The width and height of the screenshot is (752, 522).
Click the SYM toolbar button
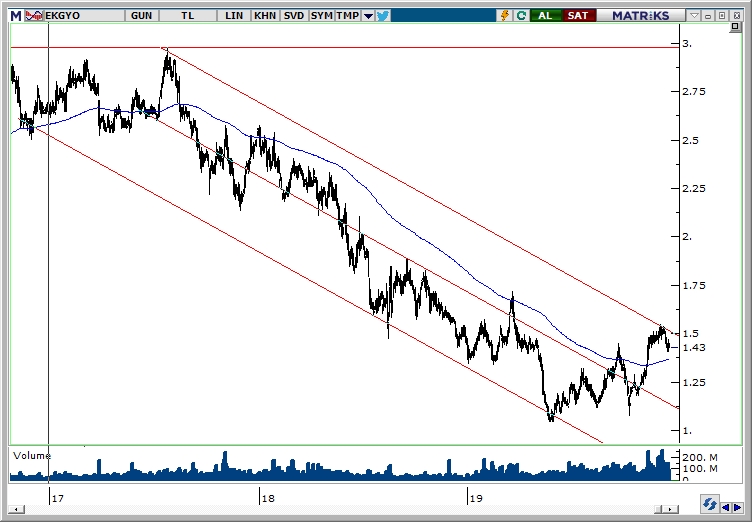(321, 16)
